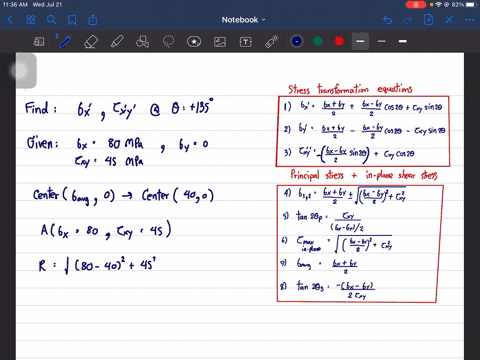Go back using the back chevron
The image size is (480, 360).
tap(10, 20)
